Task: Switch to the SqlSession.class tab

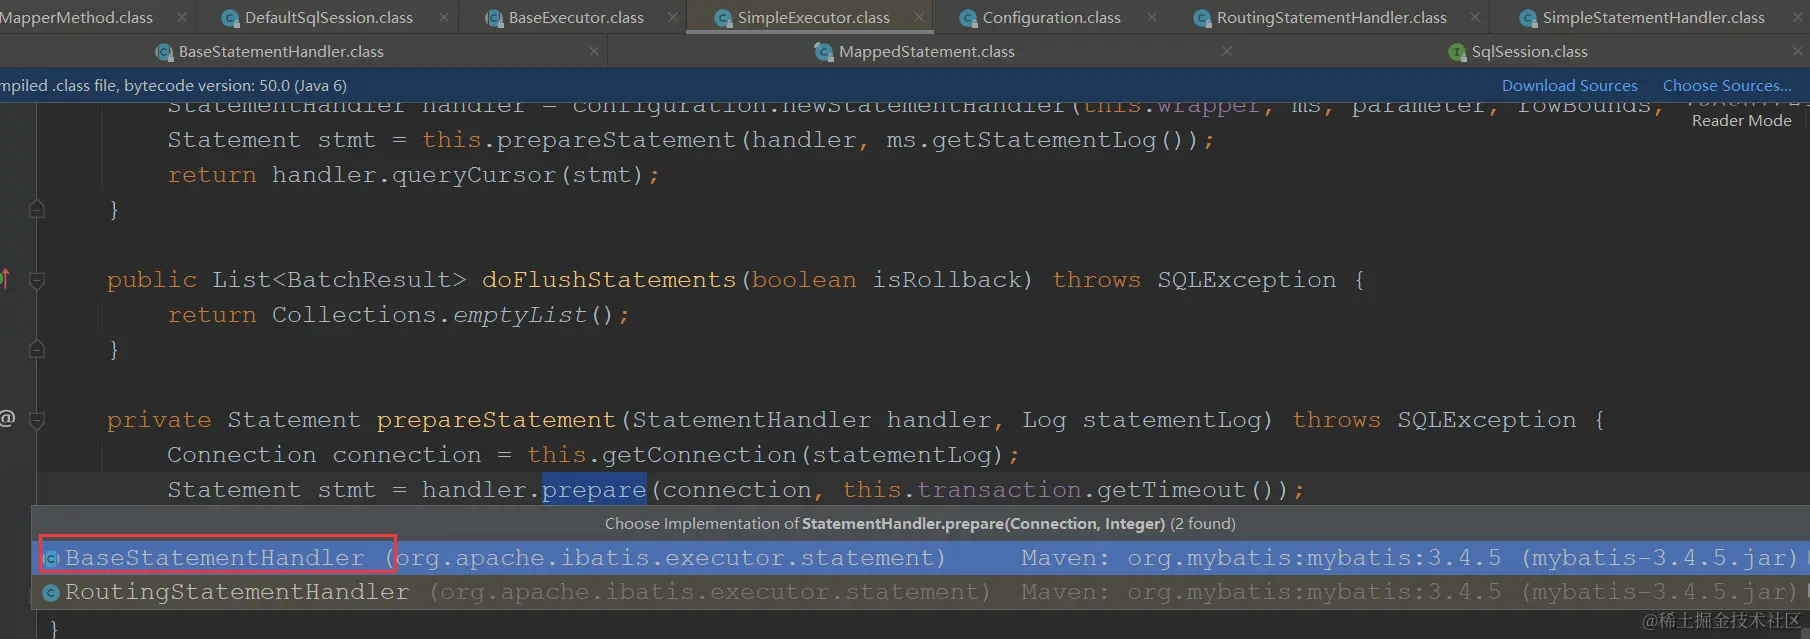Action: click(1529, 52)
